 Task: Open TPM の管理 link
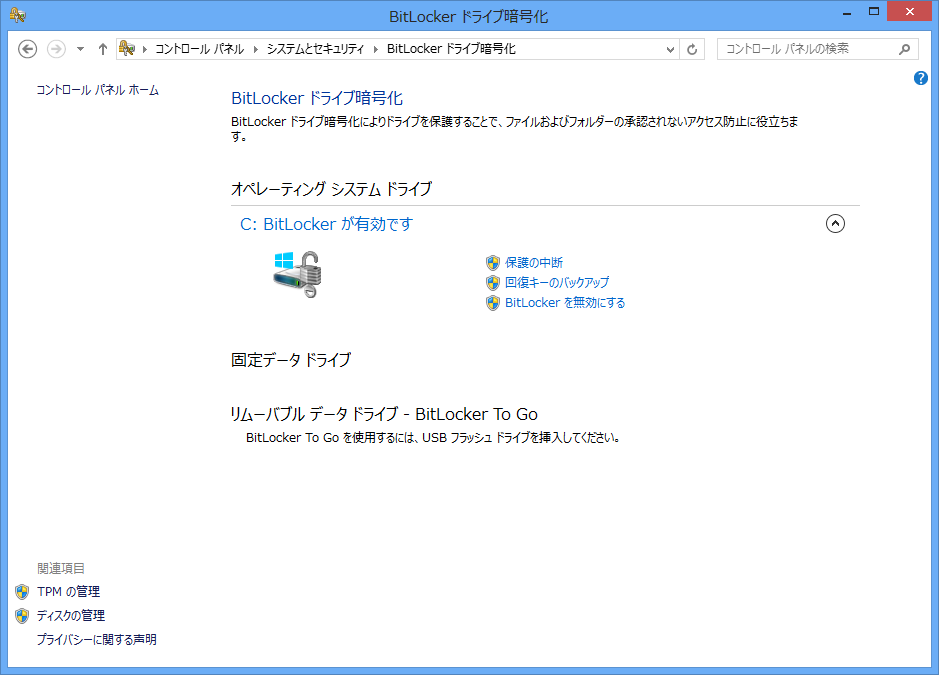coord(68,592)
